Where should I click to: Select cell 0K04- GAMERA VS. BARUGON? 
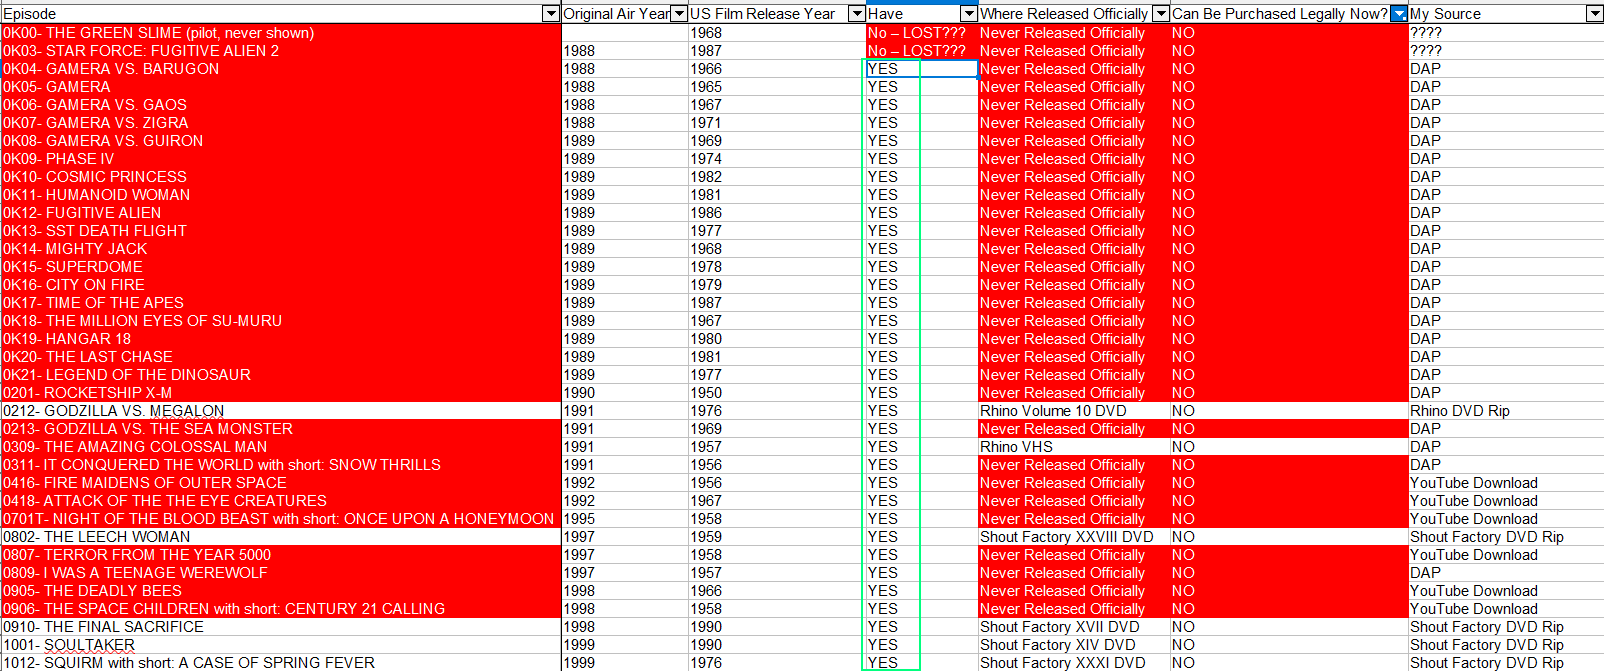(281, 69)
